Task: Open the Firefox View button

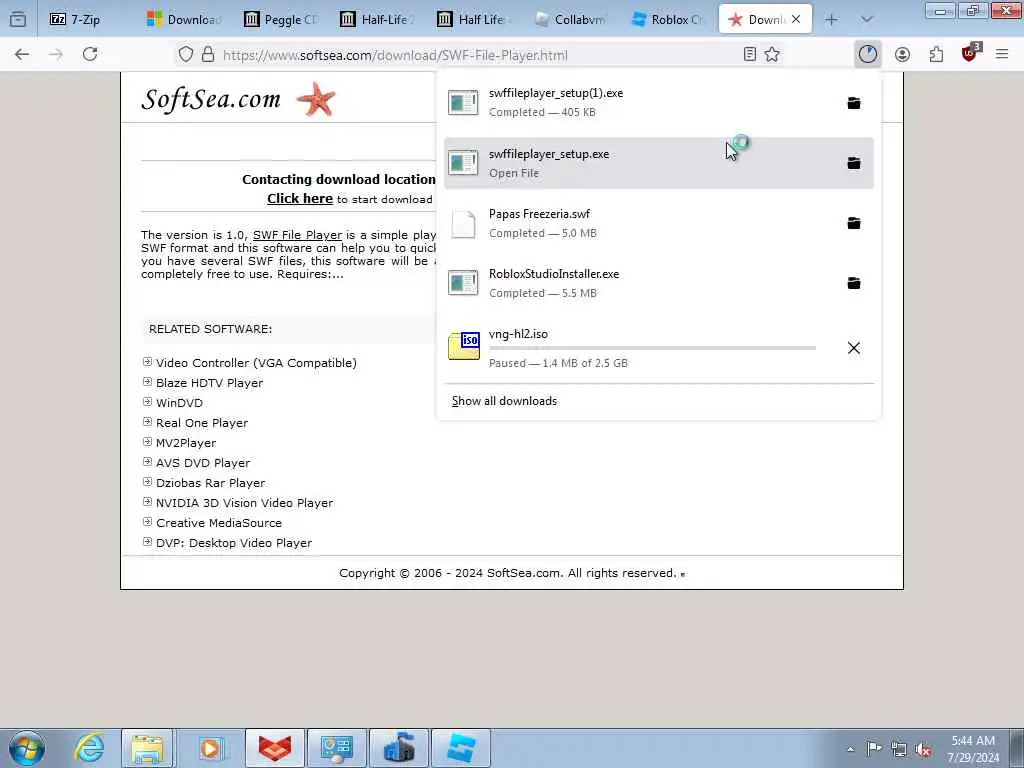Action: point(18,20)
